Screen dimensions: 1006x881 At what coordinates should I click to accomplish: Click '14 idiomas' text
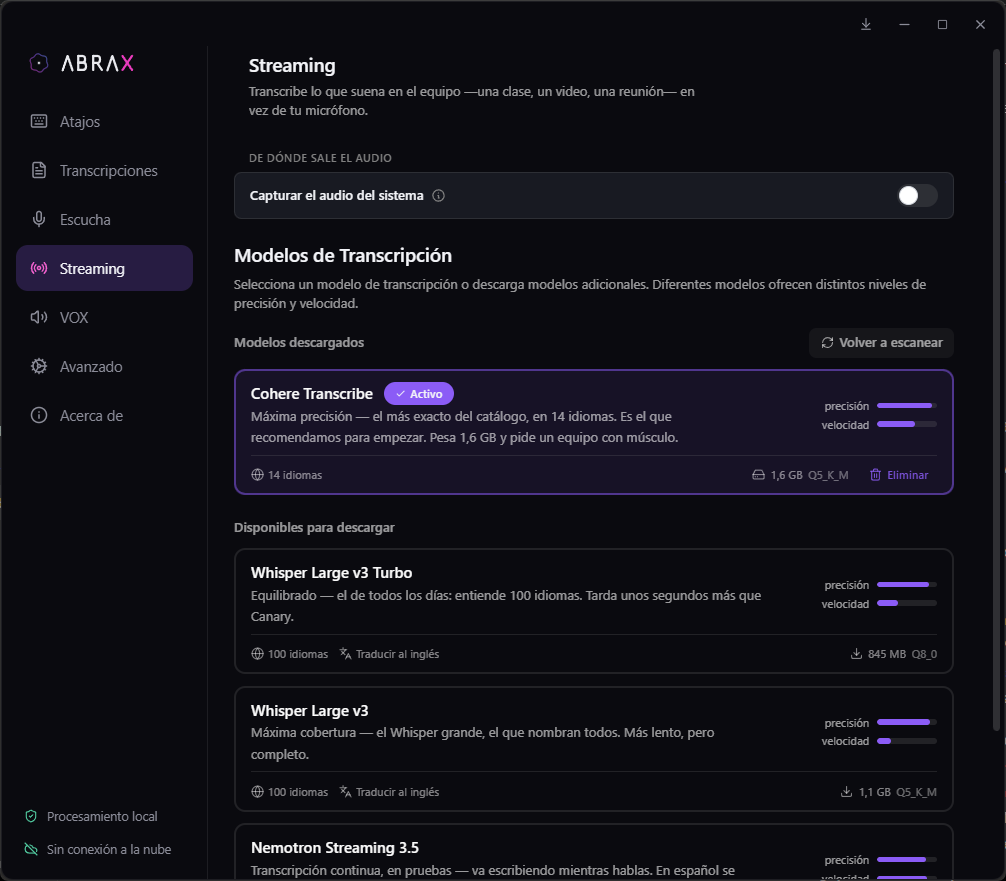(x=294, y=475)
